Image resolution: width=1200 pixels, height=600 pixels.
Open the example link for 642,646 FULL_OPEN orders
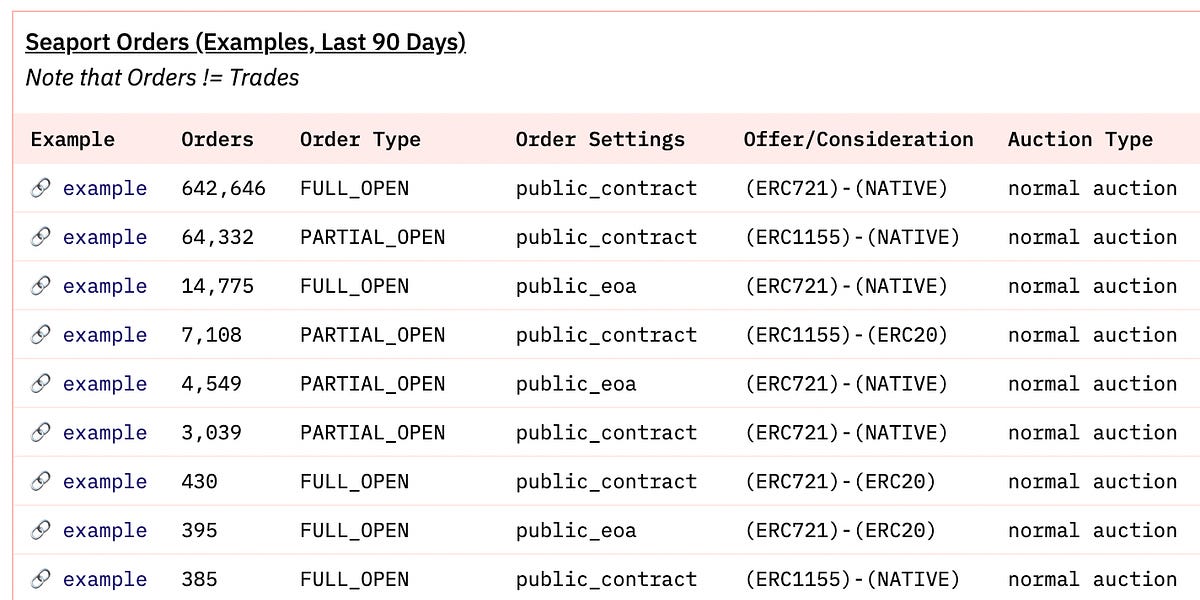pyautogui.click(x=105, y=188)
